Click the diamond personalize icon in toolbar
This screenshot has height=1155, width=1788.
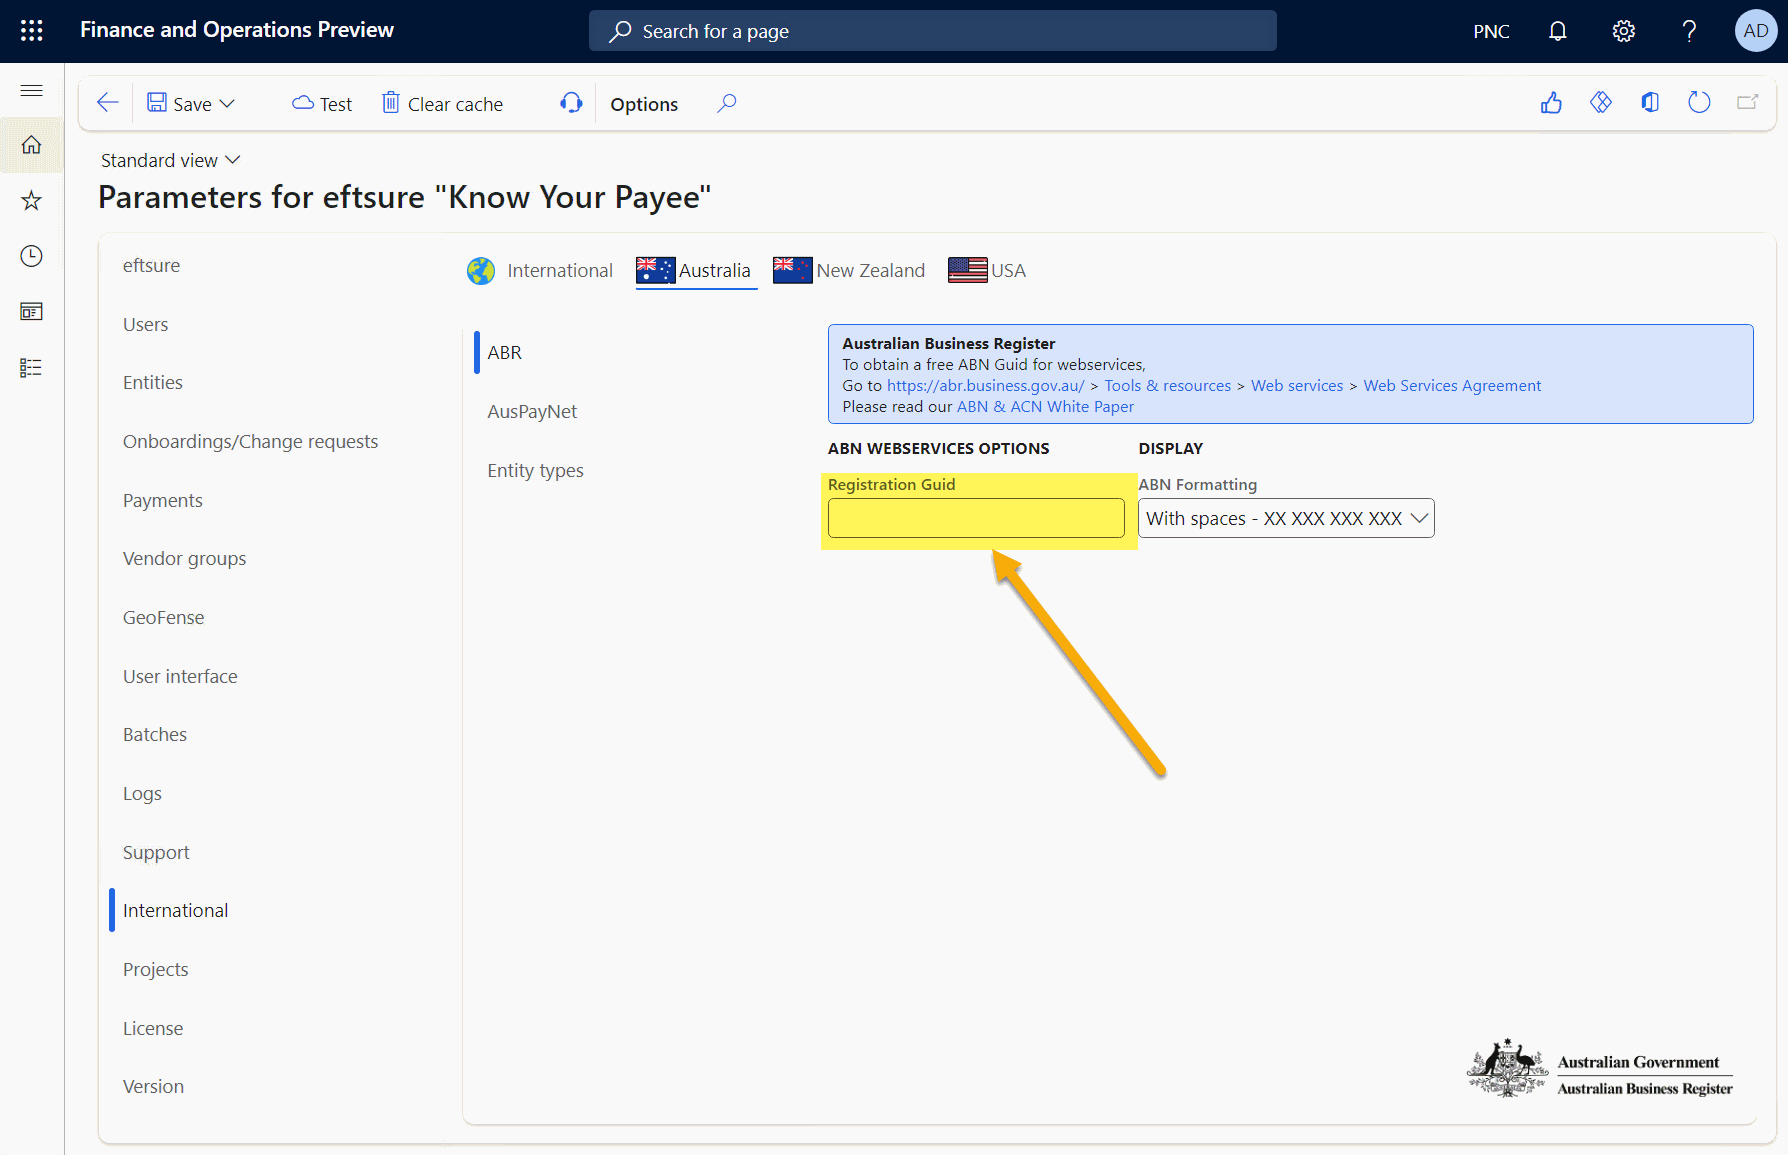click(x=1601, y=103)
